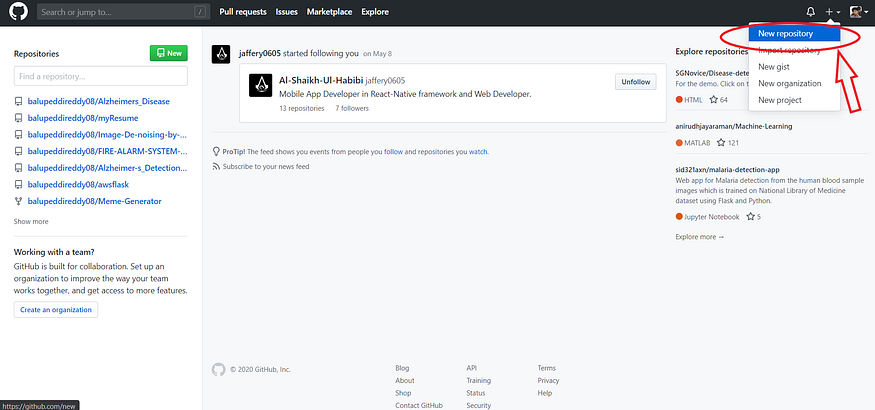The image size is (875, 410).
Task: Click the star icon next to 5
Action: point(751,216)
